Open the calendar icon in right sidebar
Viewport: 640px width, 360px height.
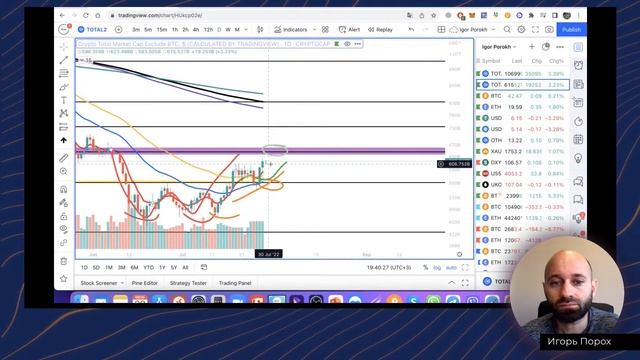[x=578, y=139]
